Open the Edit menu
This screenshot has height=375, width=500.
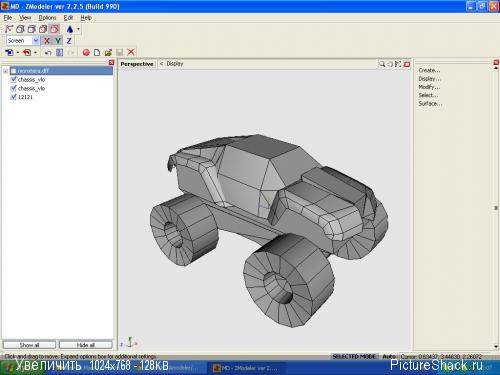click(68, 18)
